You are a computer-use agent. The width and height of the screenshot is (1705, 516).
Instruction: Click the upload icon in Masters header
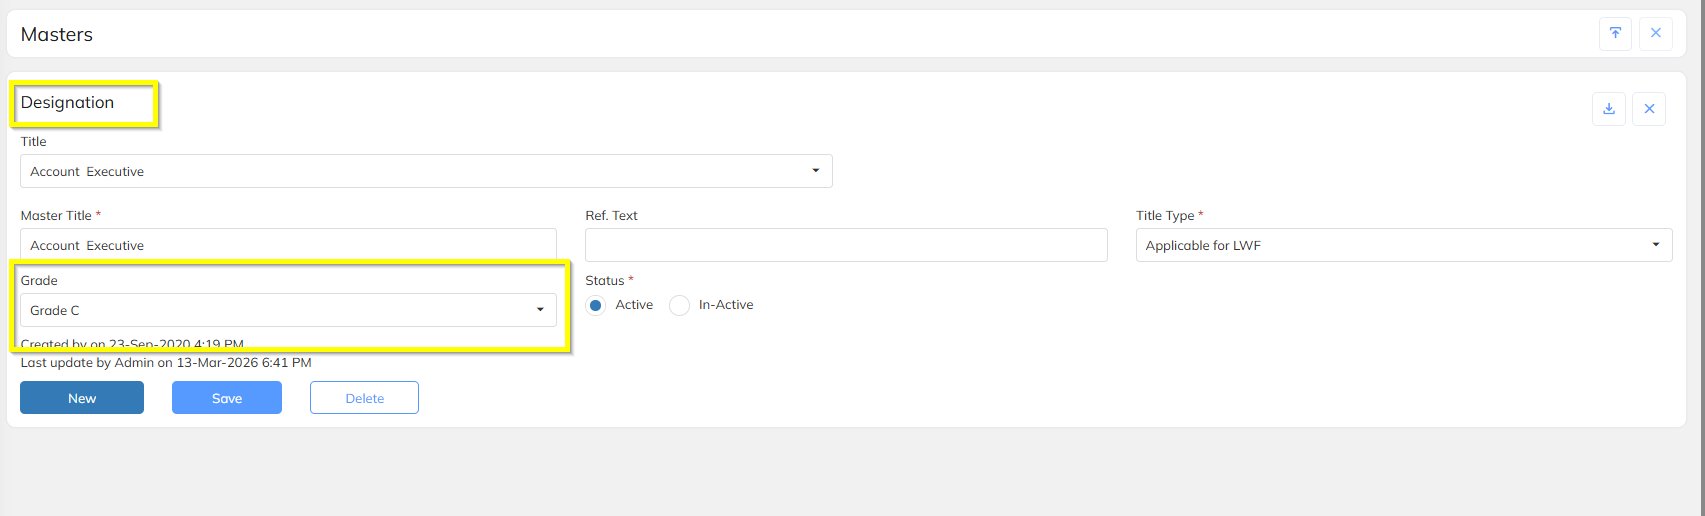[1615, 33]
